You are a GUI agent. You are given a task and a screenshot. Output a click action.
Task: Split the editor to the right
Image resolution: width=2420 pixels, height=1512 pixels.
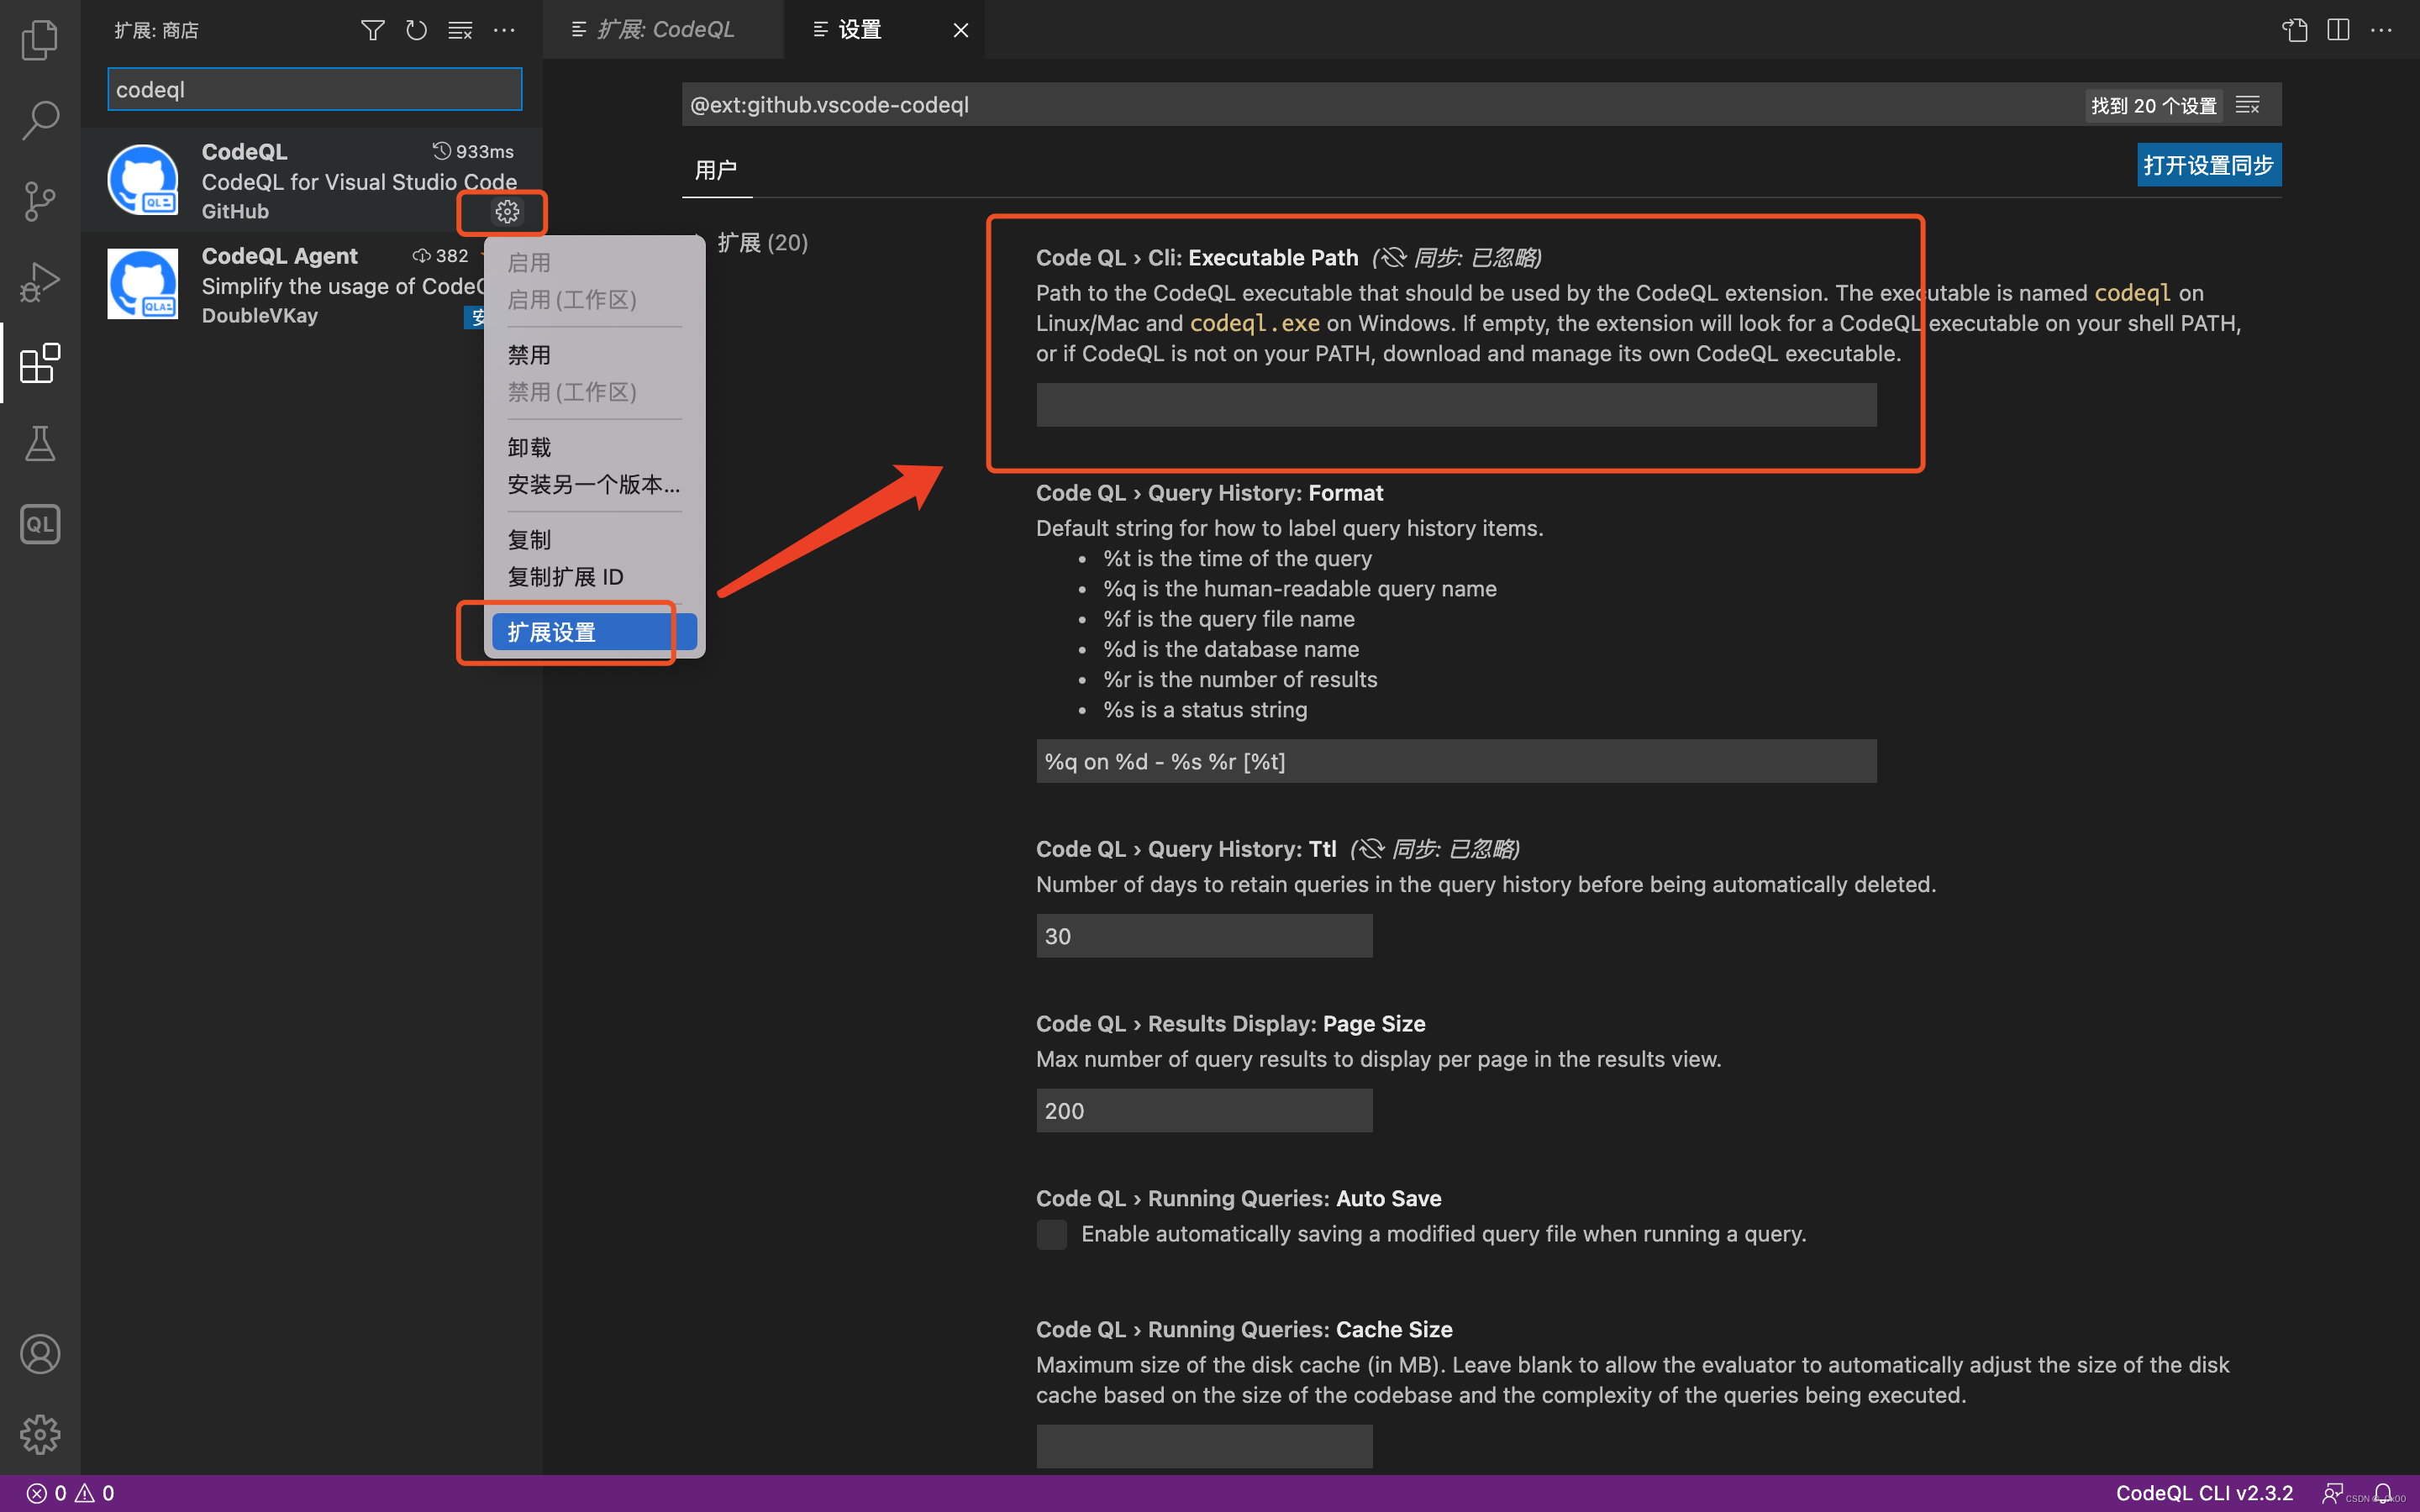(x=2338, y=30)
